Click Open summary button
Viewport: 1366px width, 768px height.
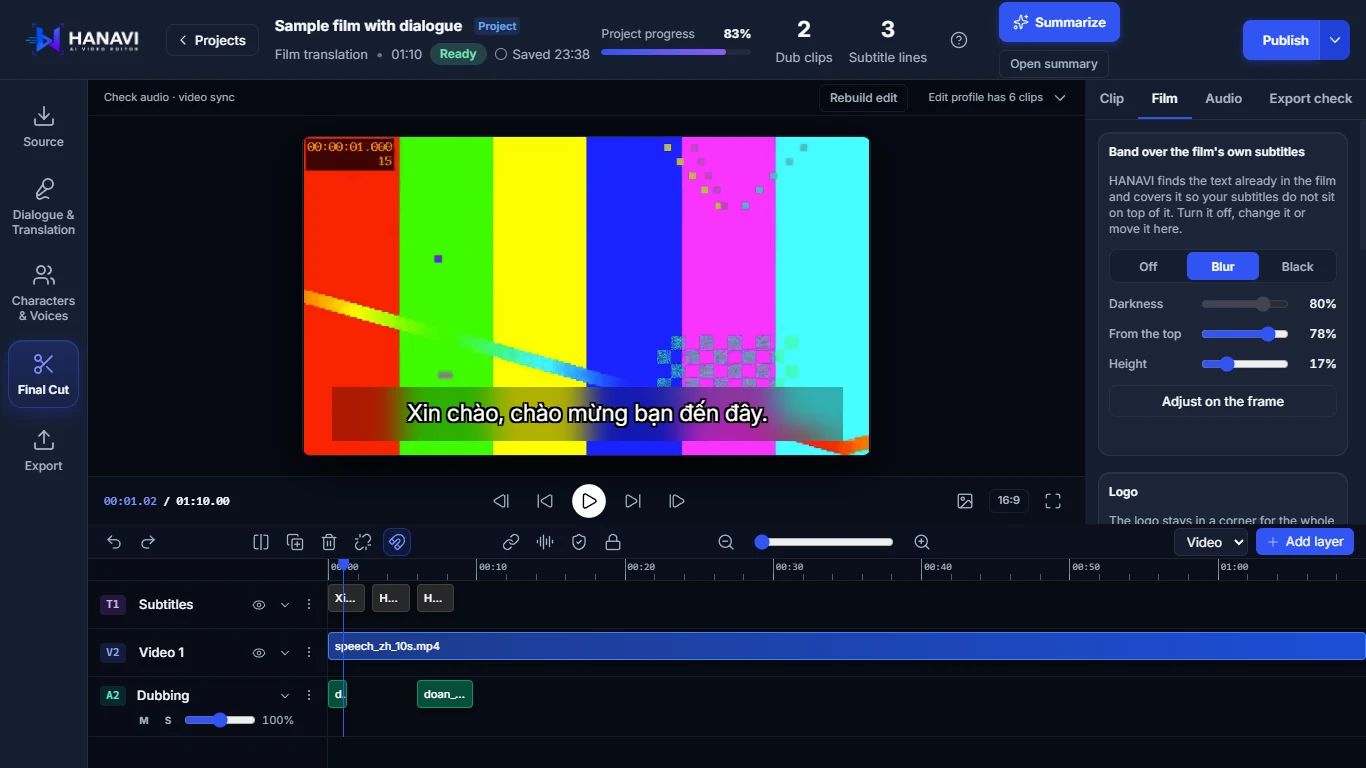(1053, 64)
